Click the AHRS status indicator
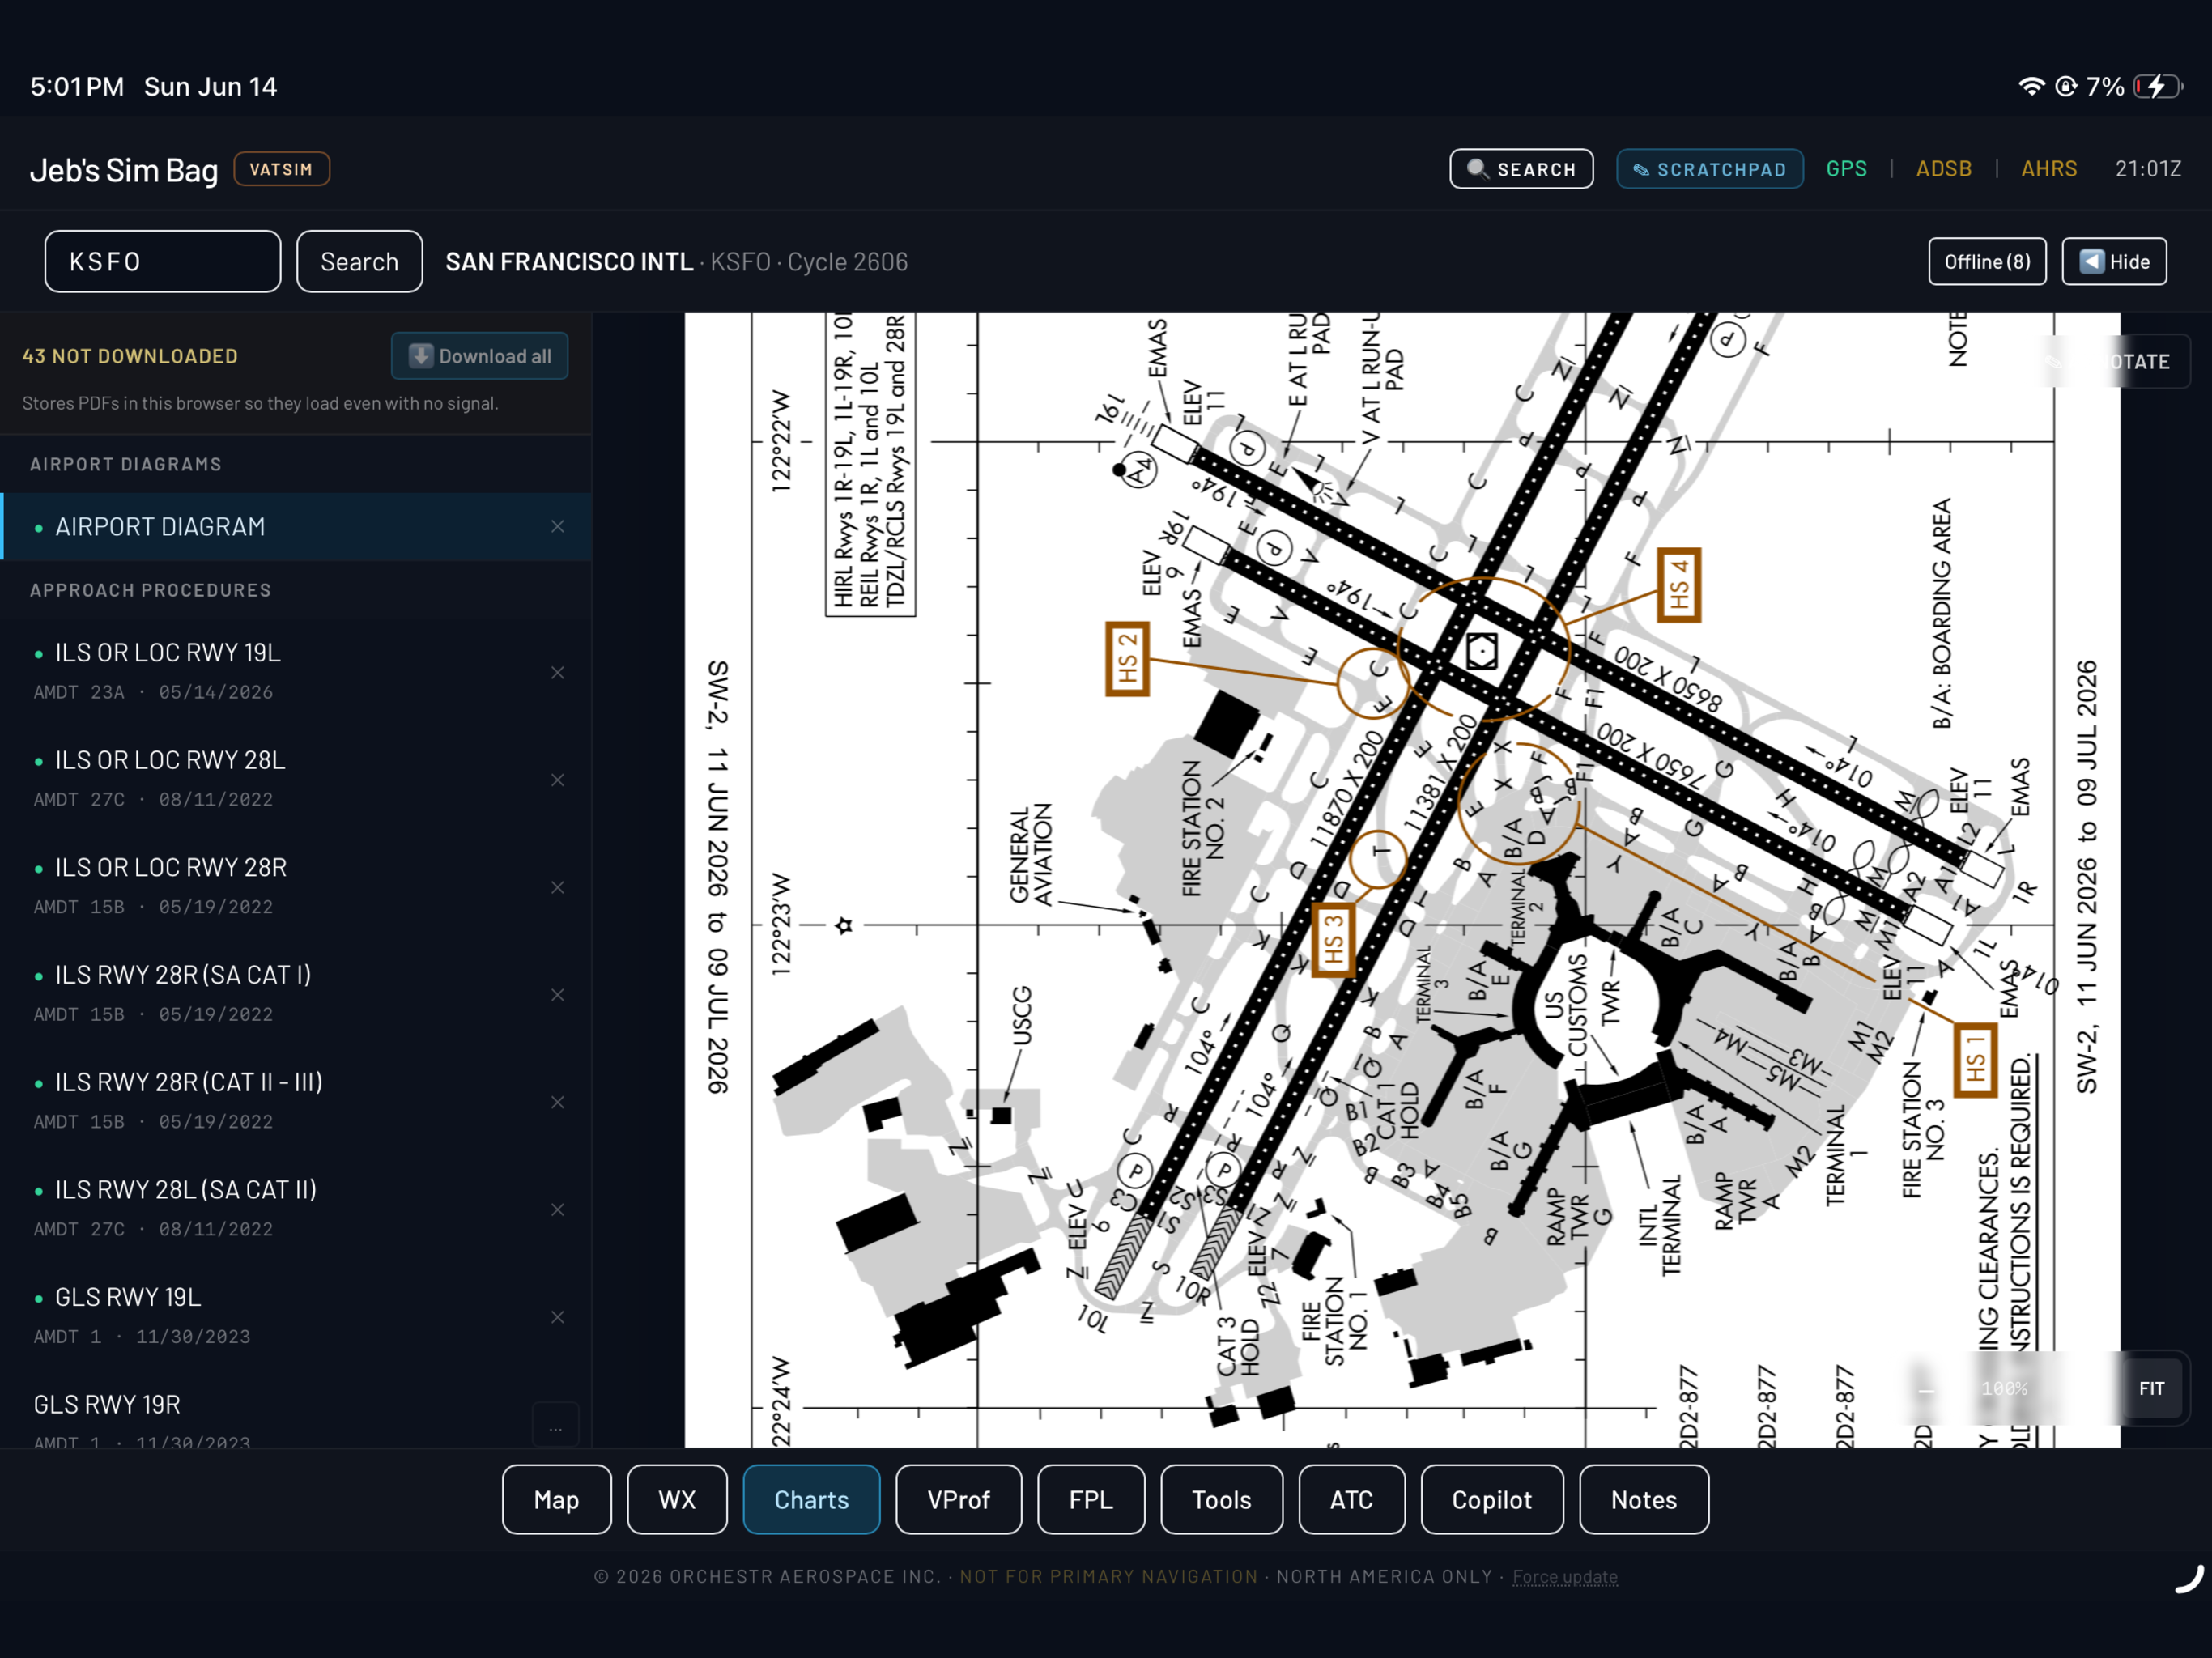2212x1658 pixels. click(2048, 169)
